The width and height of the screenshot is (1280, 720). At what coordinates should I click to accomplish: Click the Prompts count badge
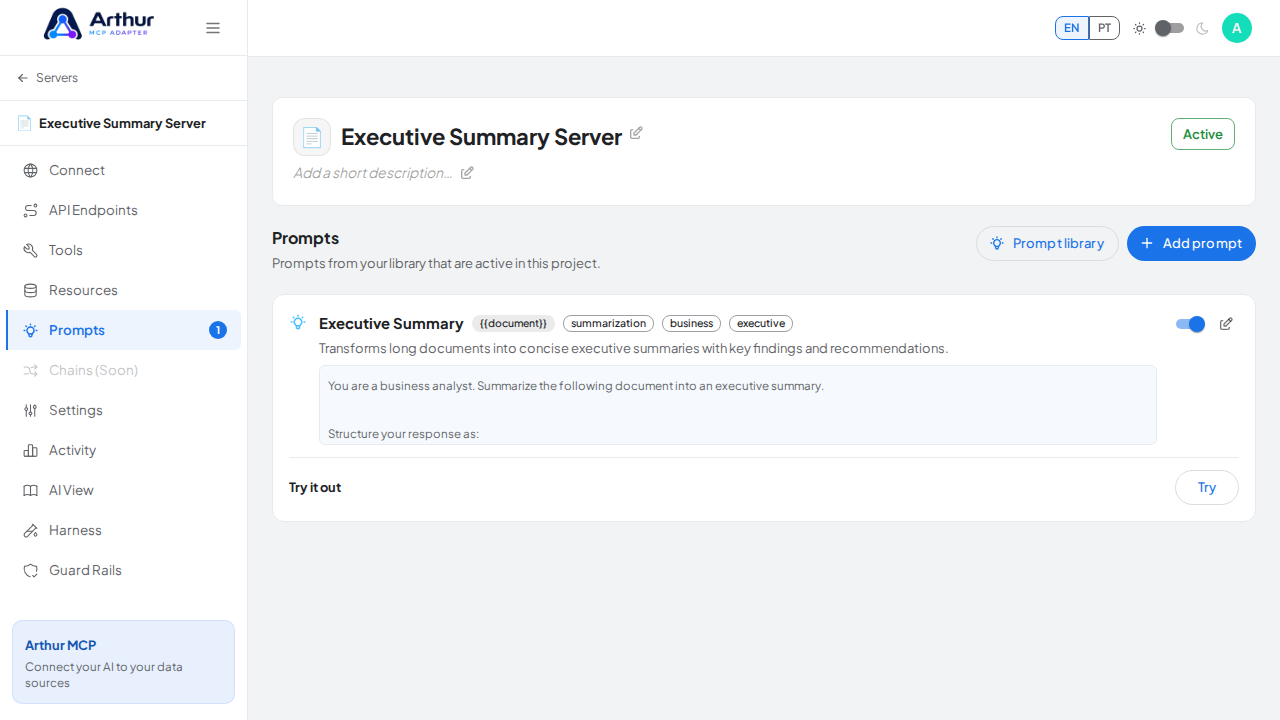218,330
